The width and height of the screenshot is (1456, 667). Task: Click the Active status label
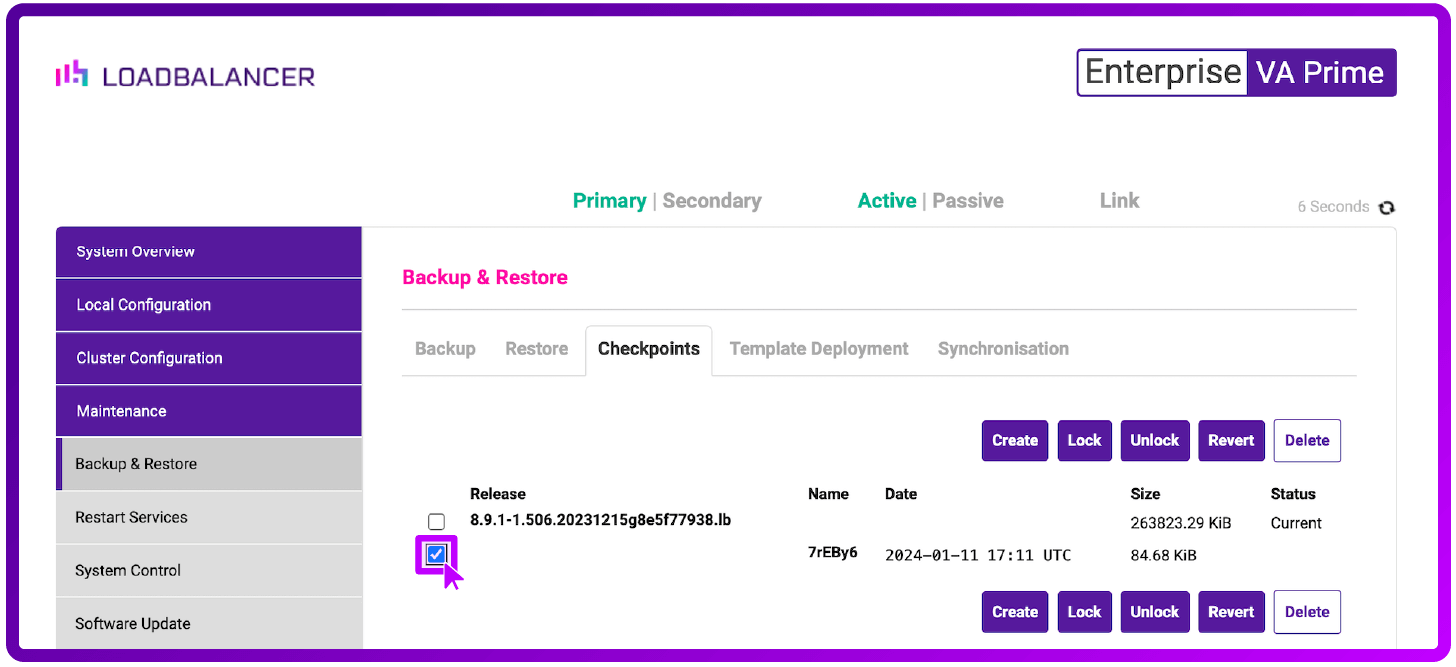coord(887,201)
